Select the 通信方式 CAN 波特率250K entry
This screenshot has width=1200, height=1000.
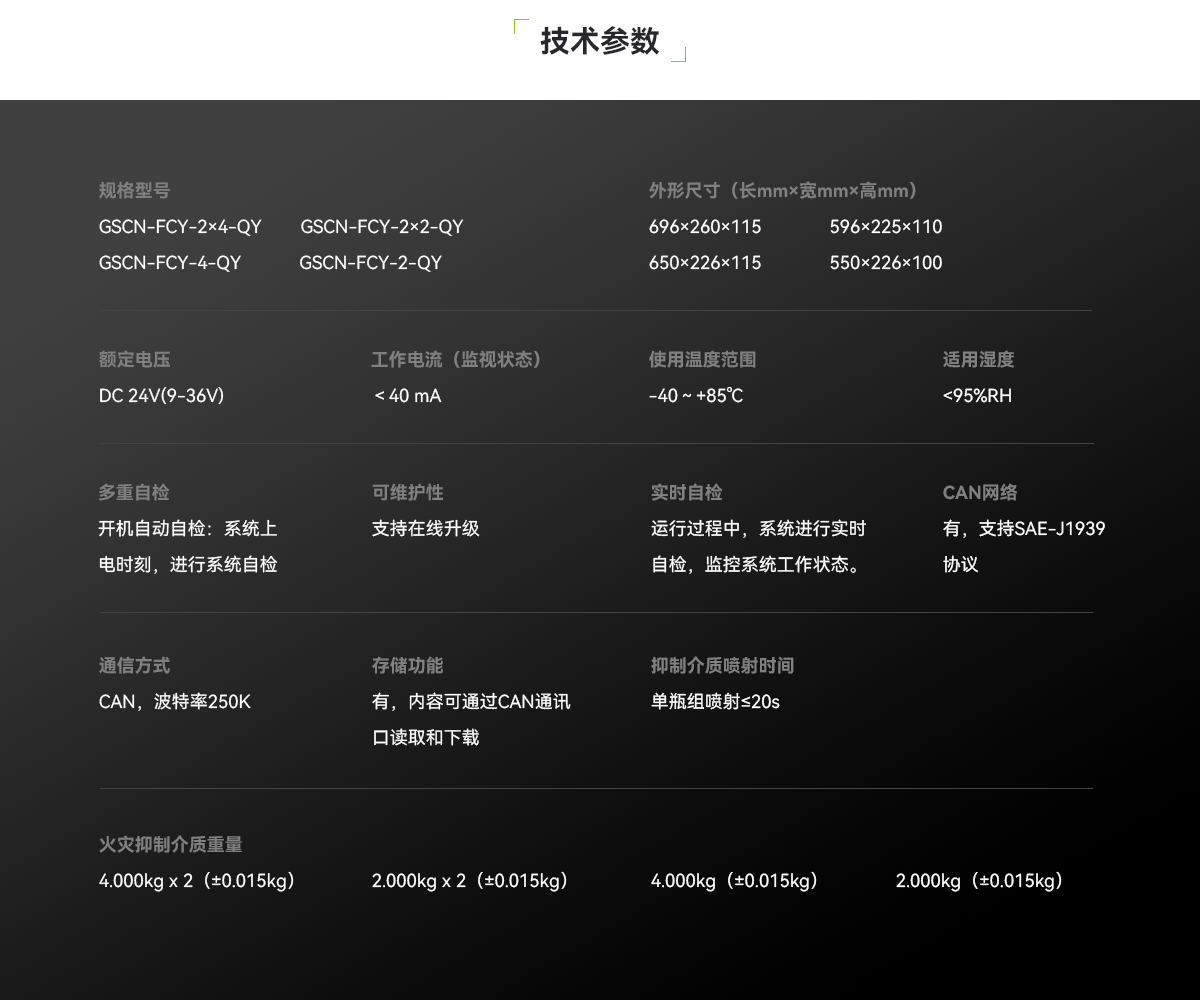click(177, 702)
